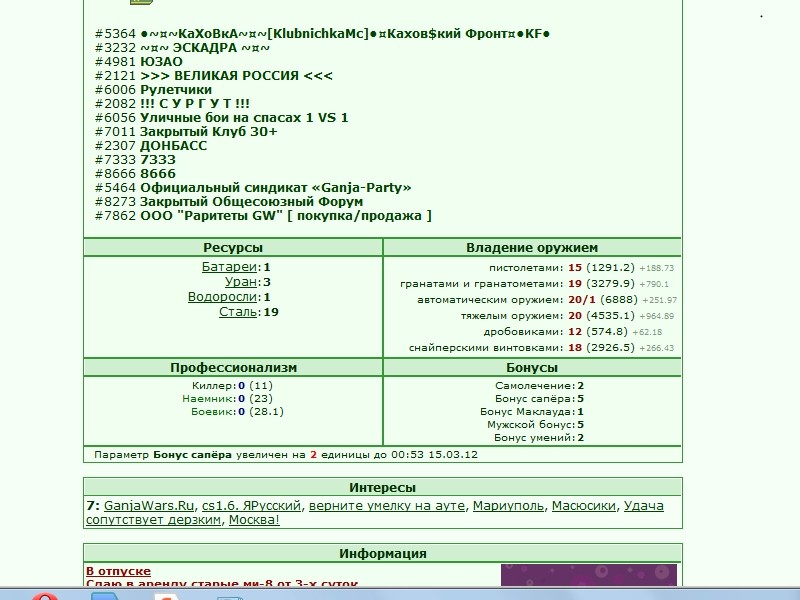Click shotgun skill value 12 (574.8)

point(598,332)
